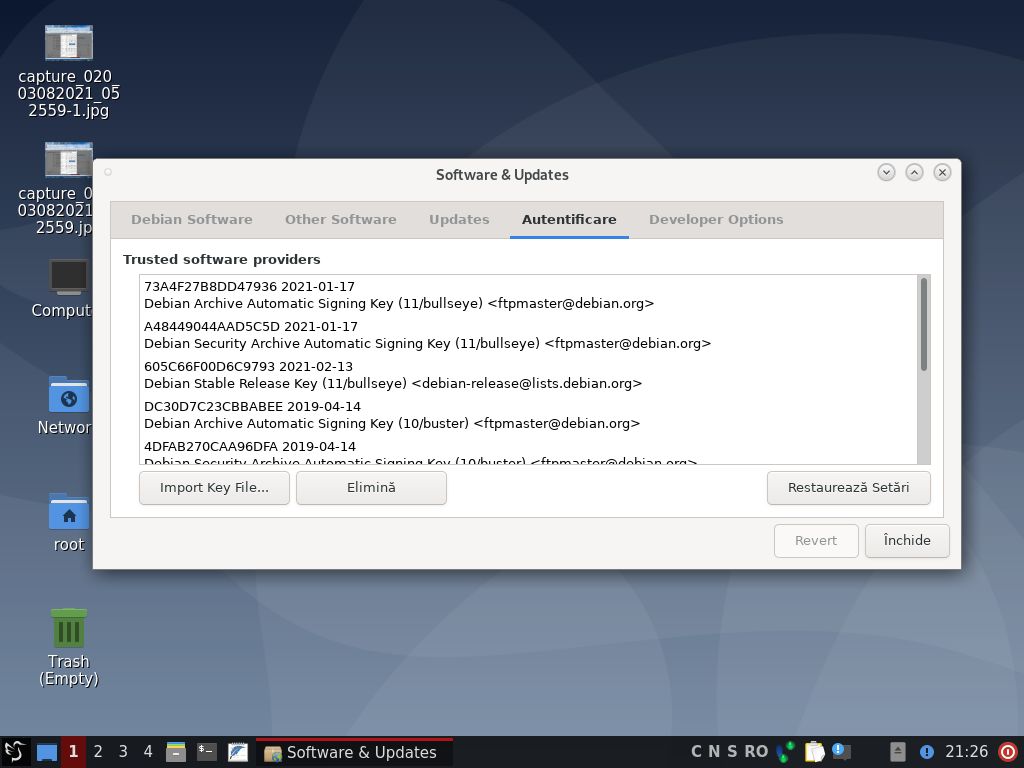Click the Import Key File... button
Image resolution: width=1024 pixels, height=768 pixels.
point(214,488)
